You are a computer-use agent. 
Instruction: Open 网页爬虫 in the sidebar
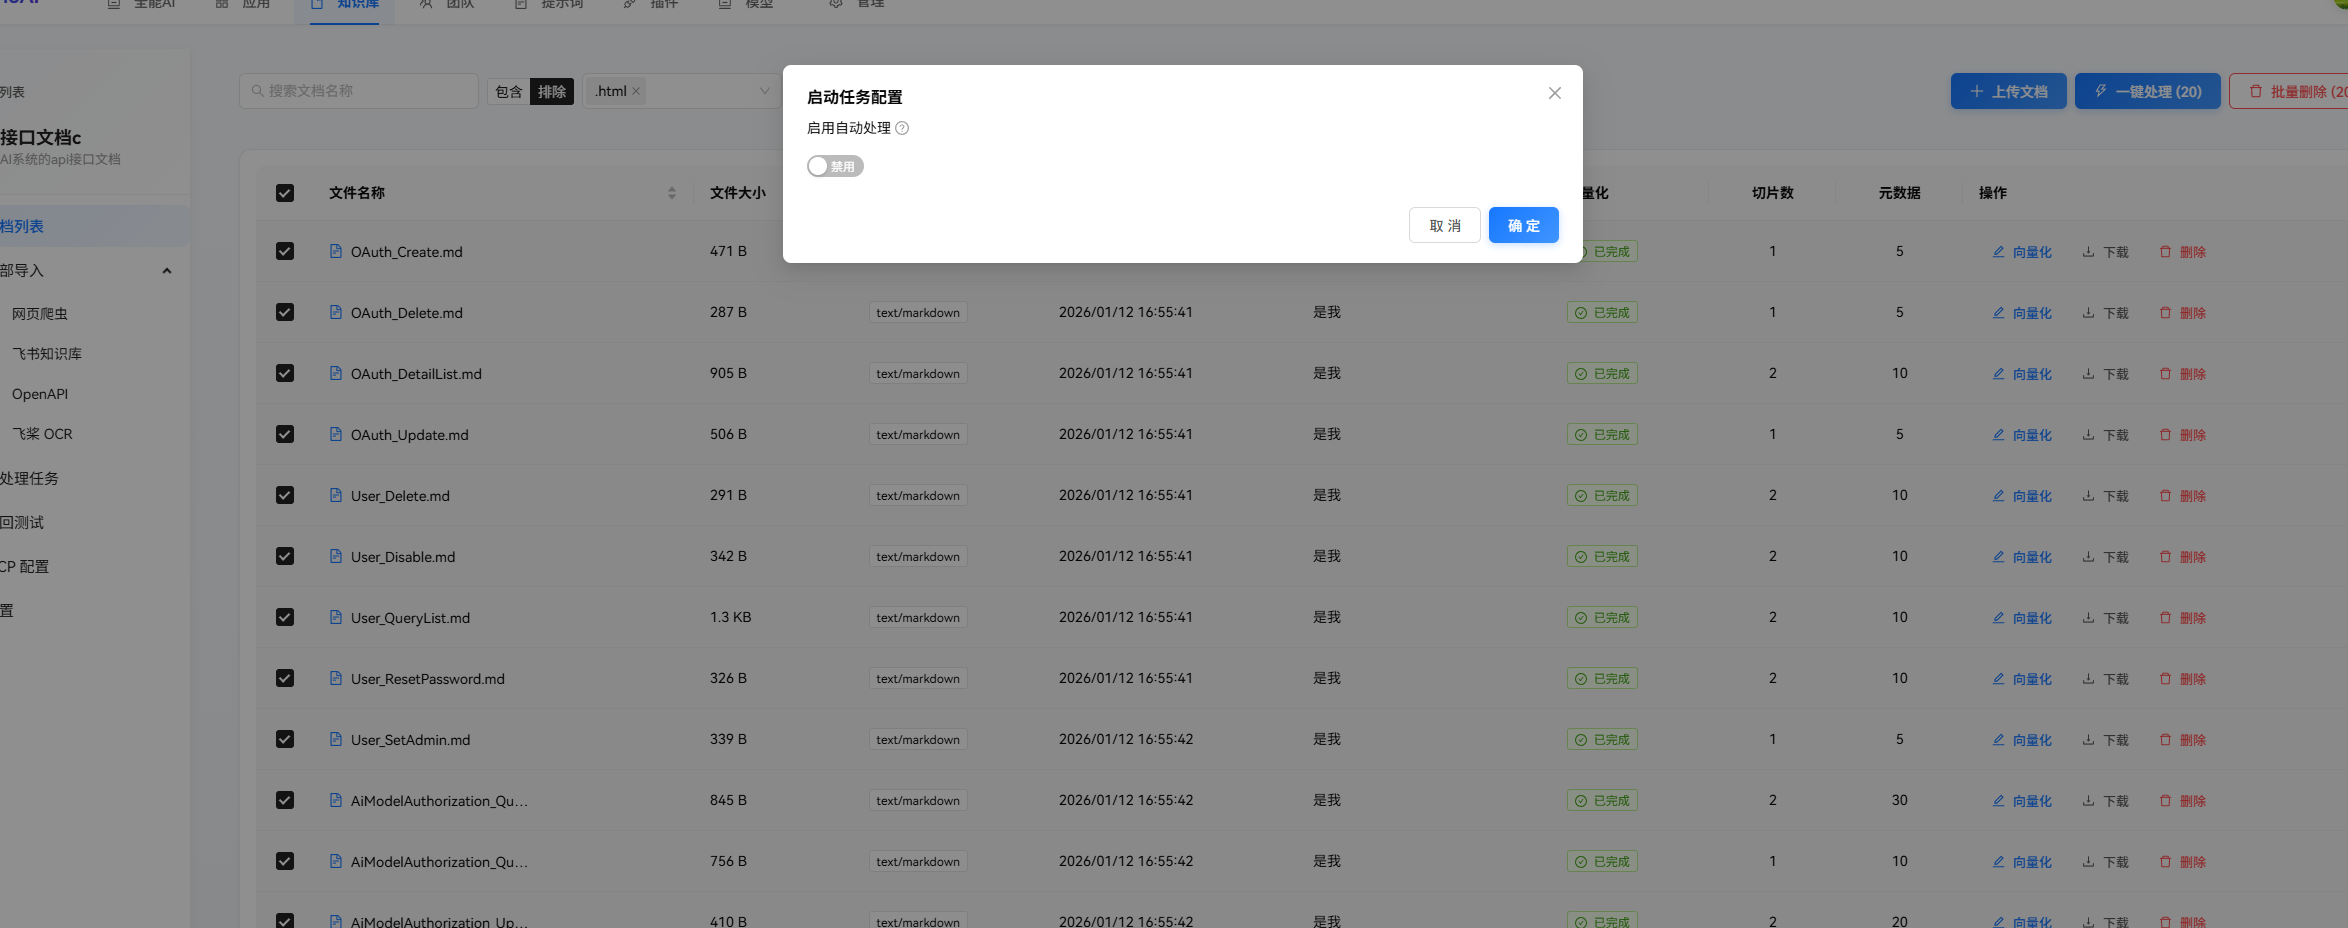40,314
